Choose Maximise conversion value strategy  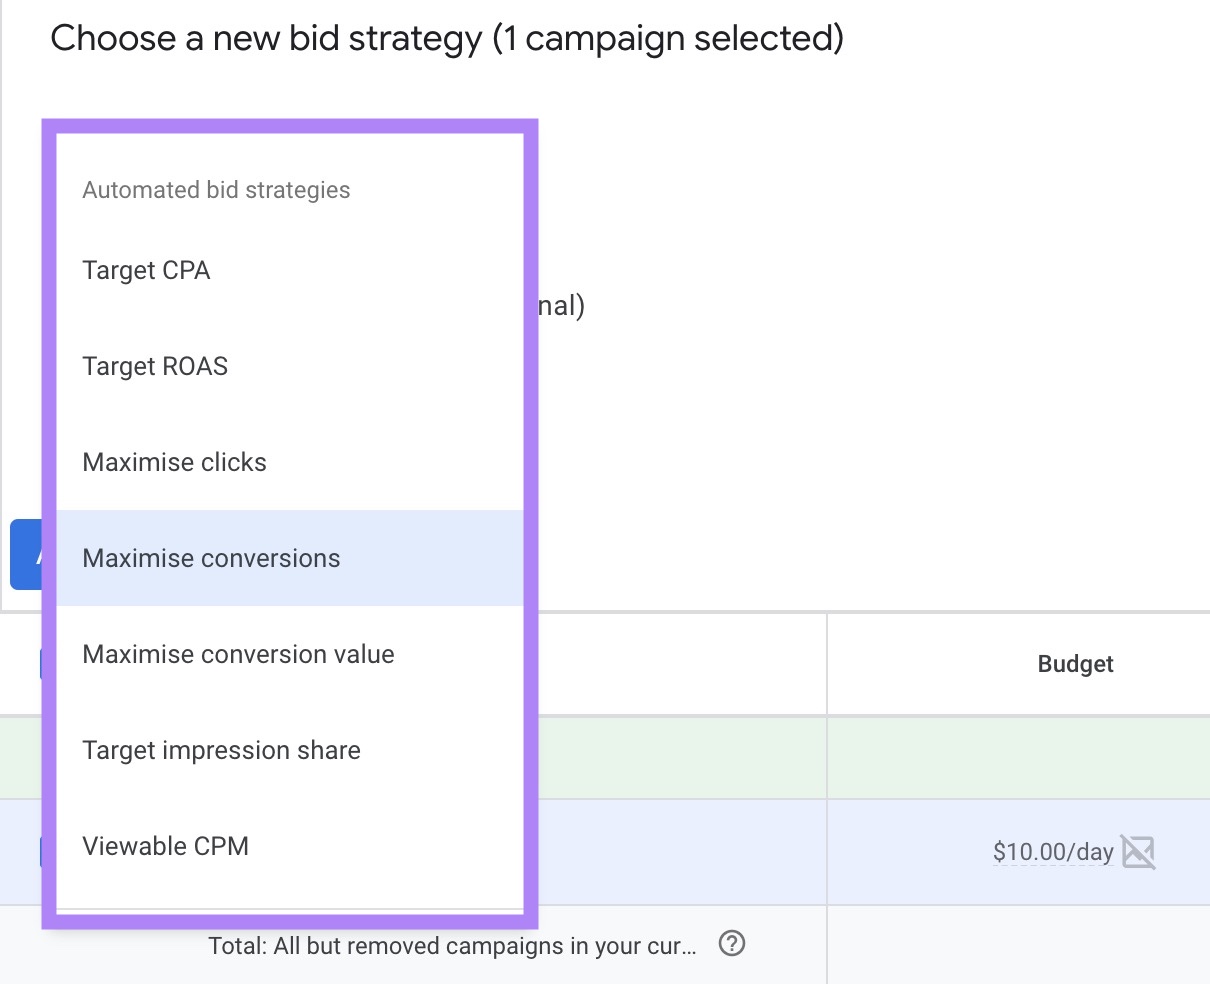238,654
